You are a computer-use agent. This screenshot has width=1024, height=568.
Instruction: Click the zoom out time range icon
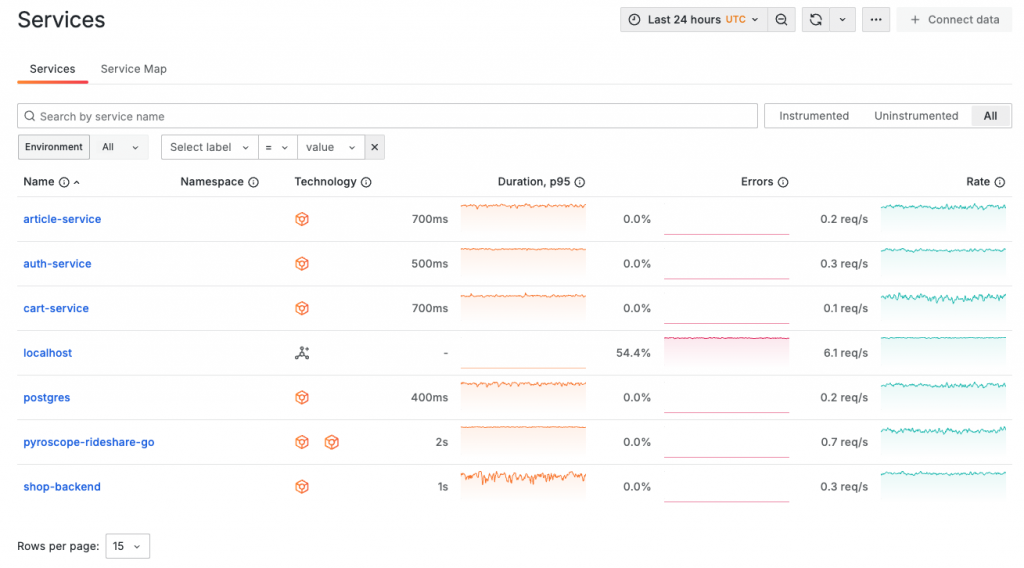(x=782, y=20)
